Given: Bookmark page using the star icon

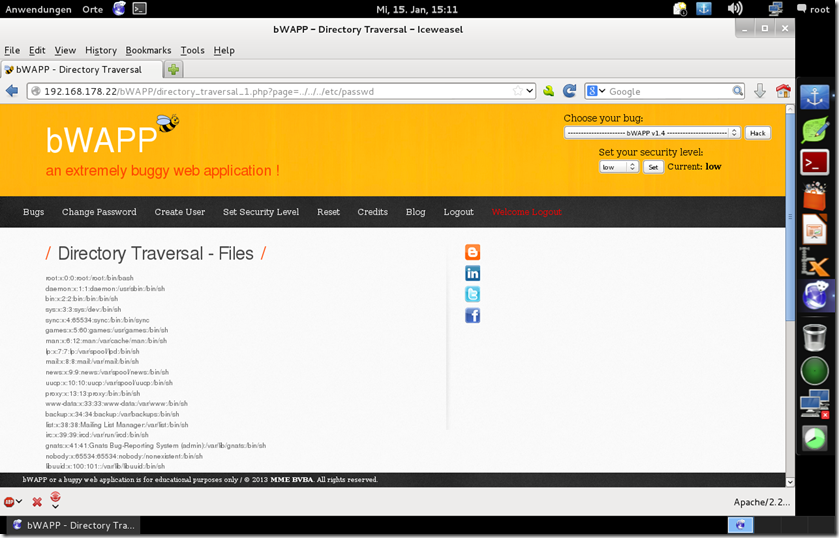Looking at the screenshot, I should click(517, 91).
